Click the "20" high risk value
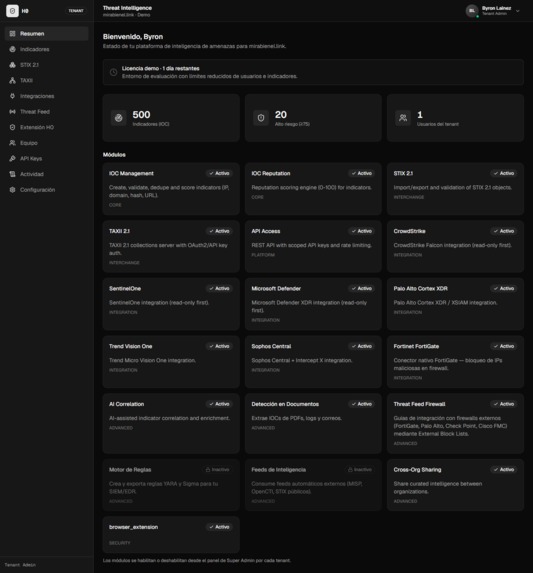 pos(281,115)
